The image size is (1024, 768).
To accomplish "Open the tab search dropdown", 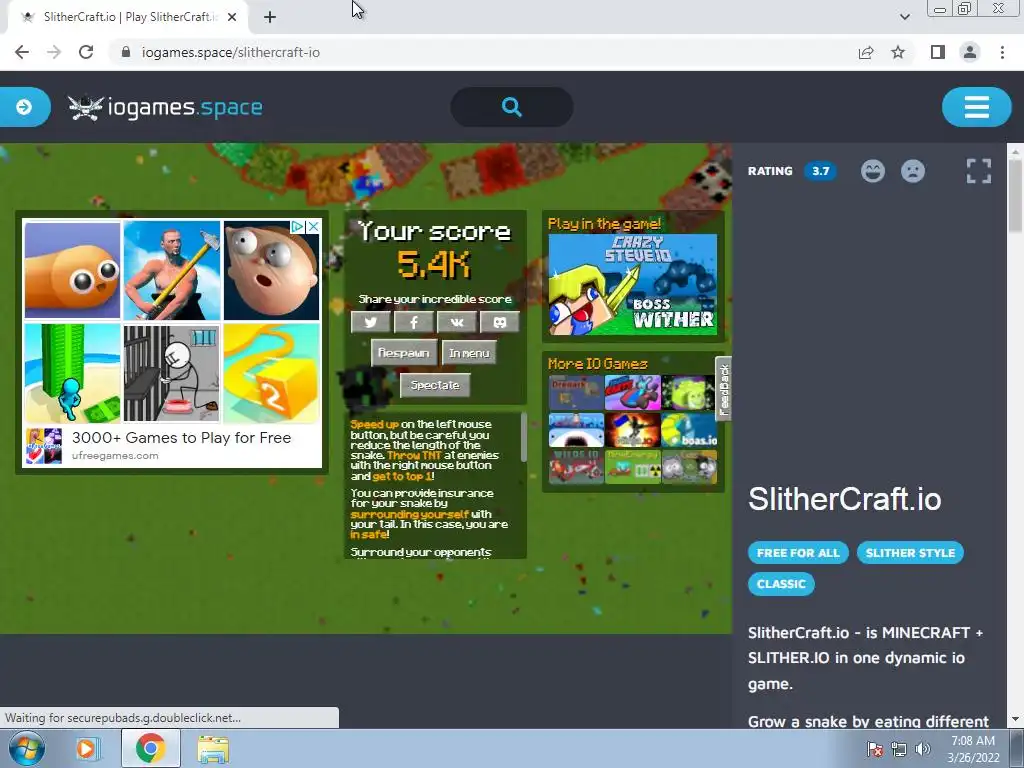I will click(x=904, y=17).
